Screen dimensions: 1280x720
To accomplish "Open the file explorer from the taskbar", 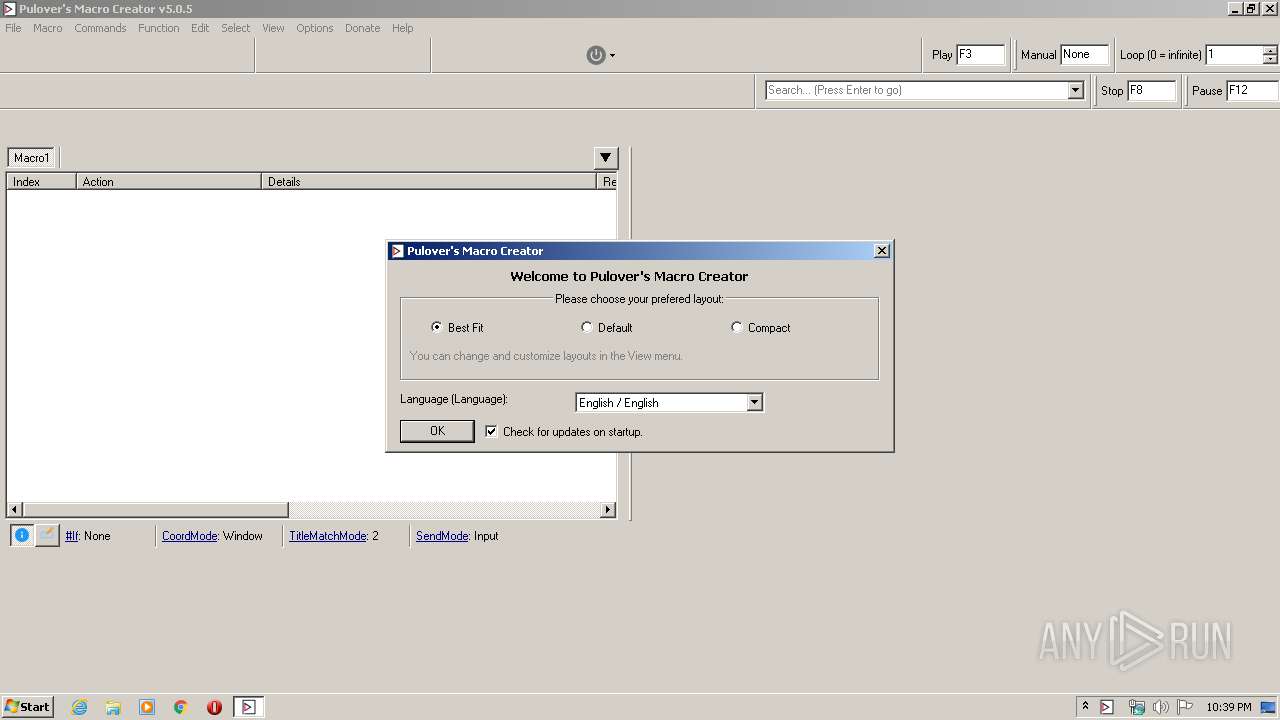I will (x=113, y=707).
